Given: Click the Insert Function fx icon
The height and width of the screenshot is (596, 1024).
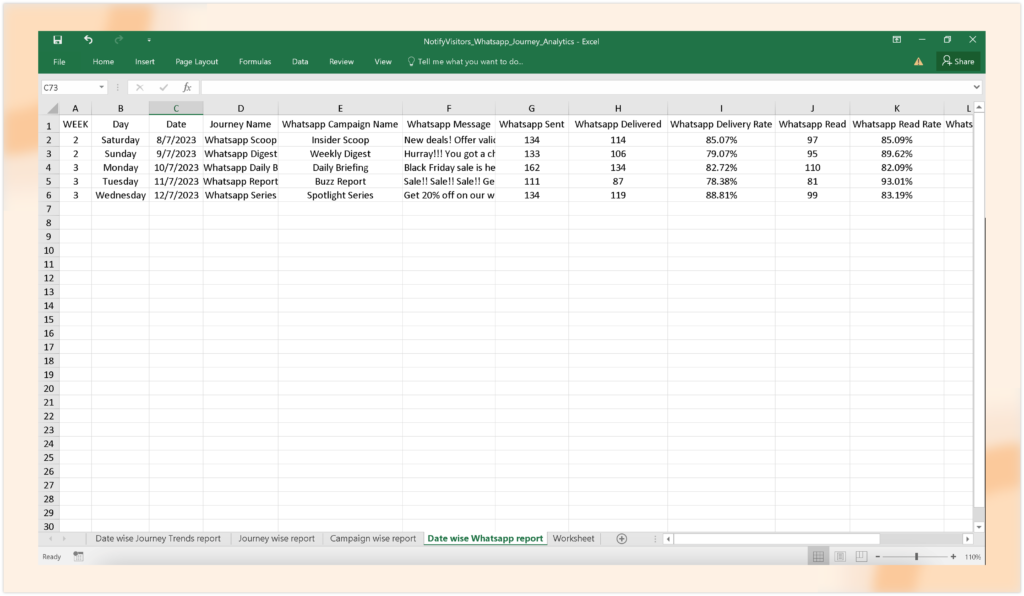Looking at the screenshot, I should tap(187, 88).
